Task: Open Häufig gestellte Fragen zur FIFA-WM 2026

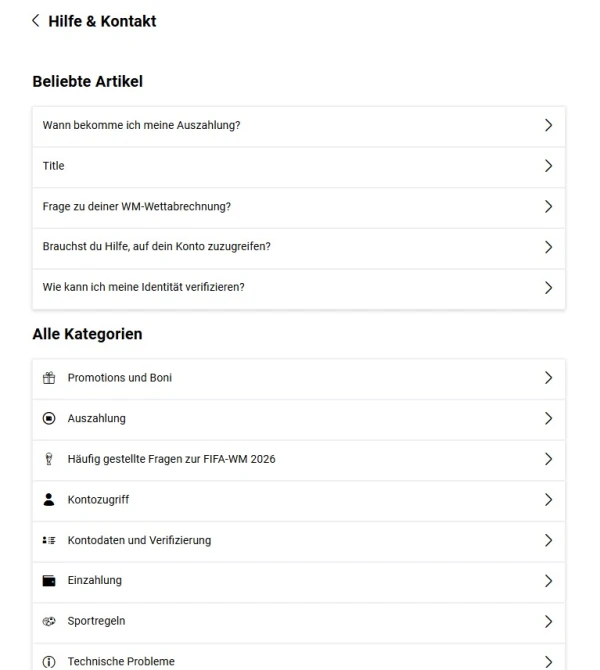Action: pyautogui.click(x=299, y=459)
